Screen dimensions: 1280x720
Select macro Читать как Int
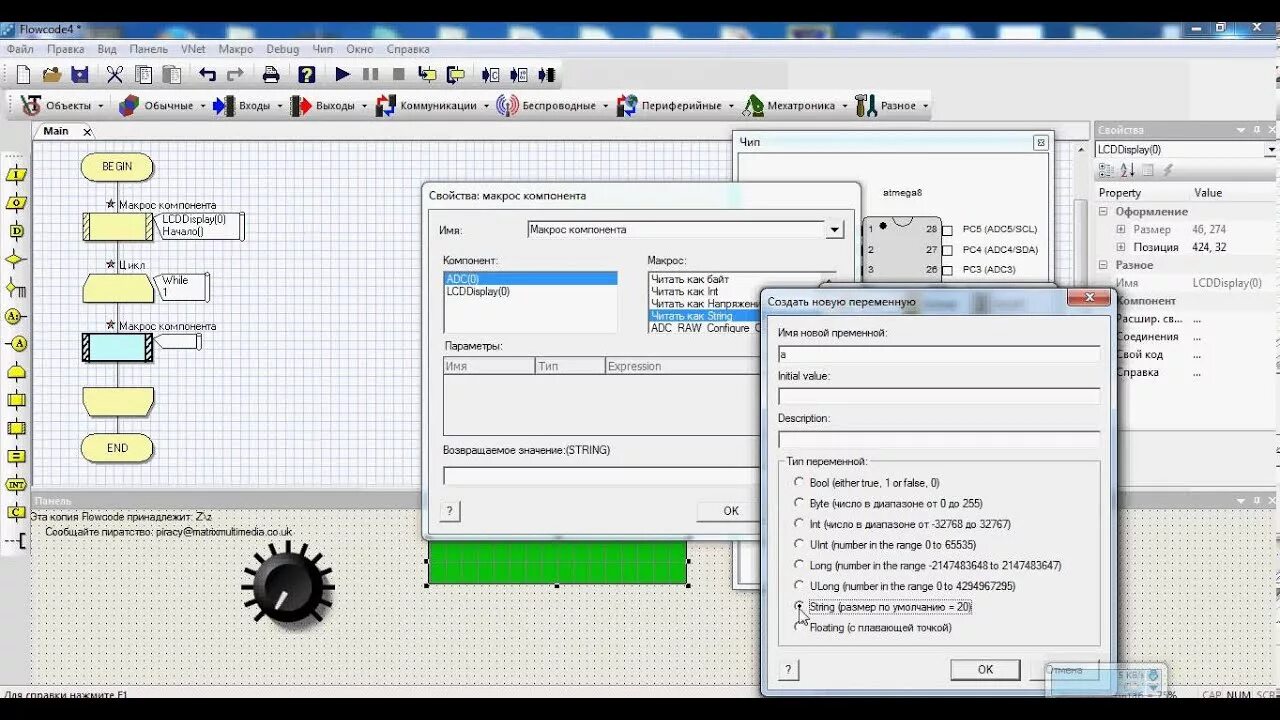(x=685, y=292)
